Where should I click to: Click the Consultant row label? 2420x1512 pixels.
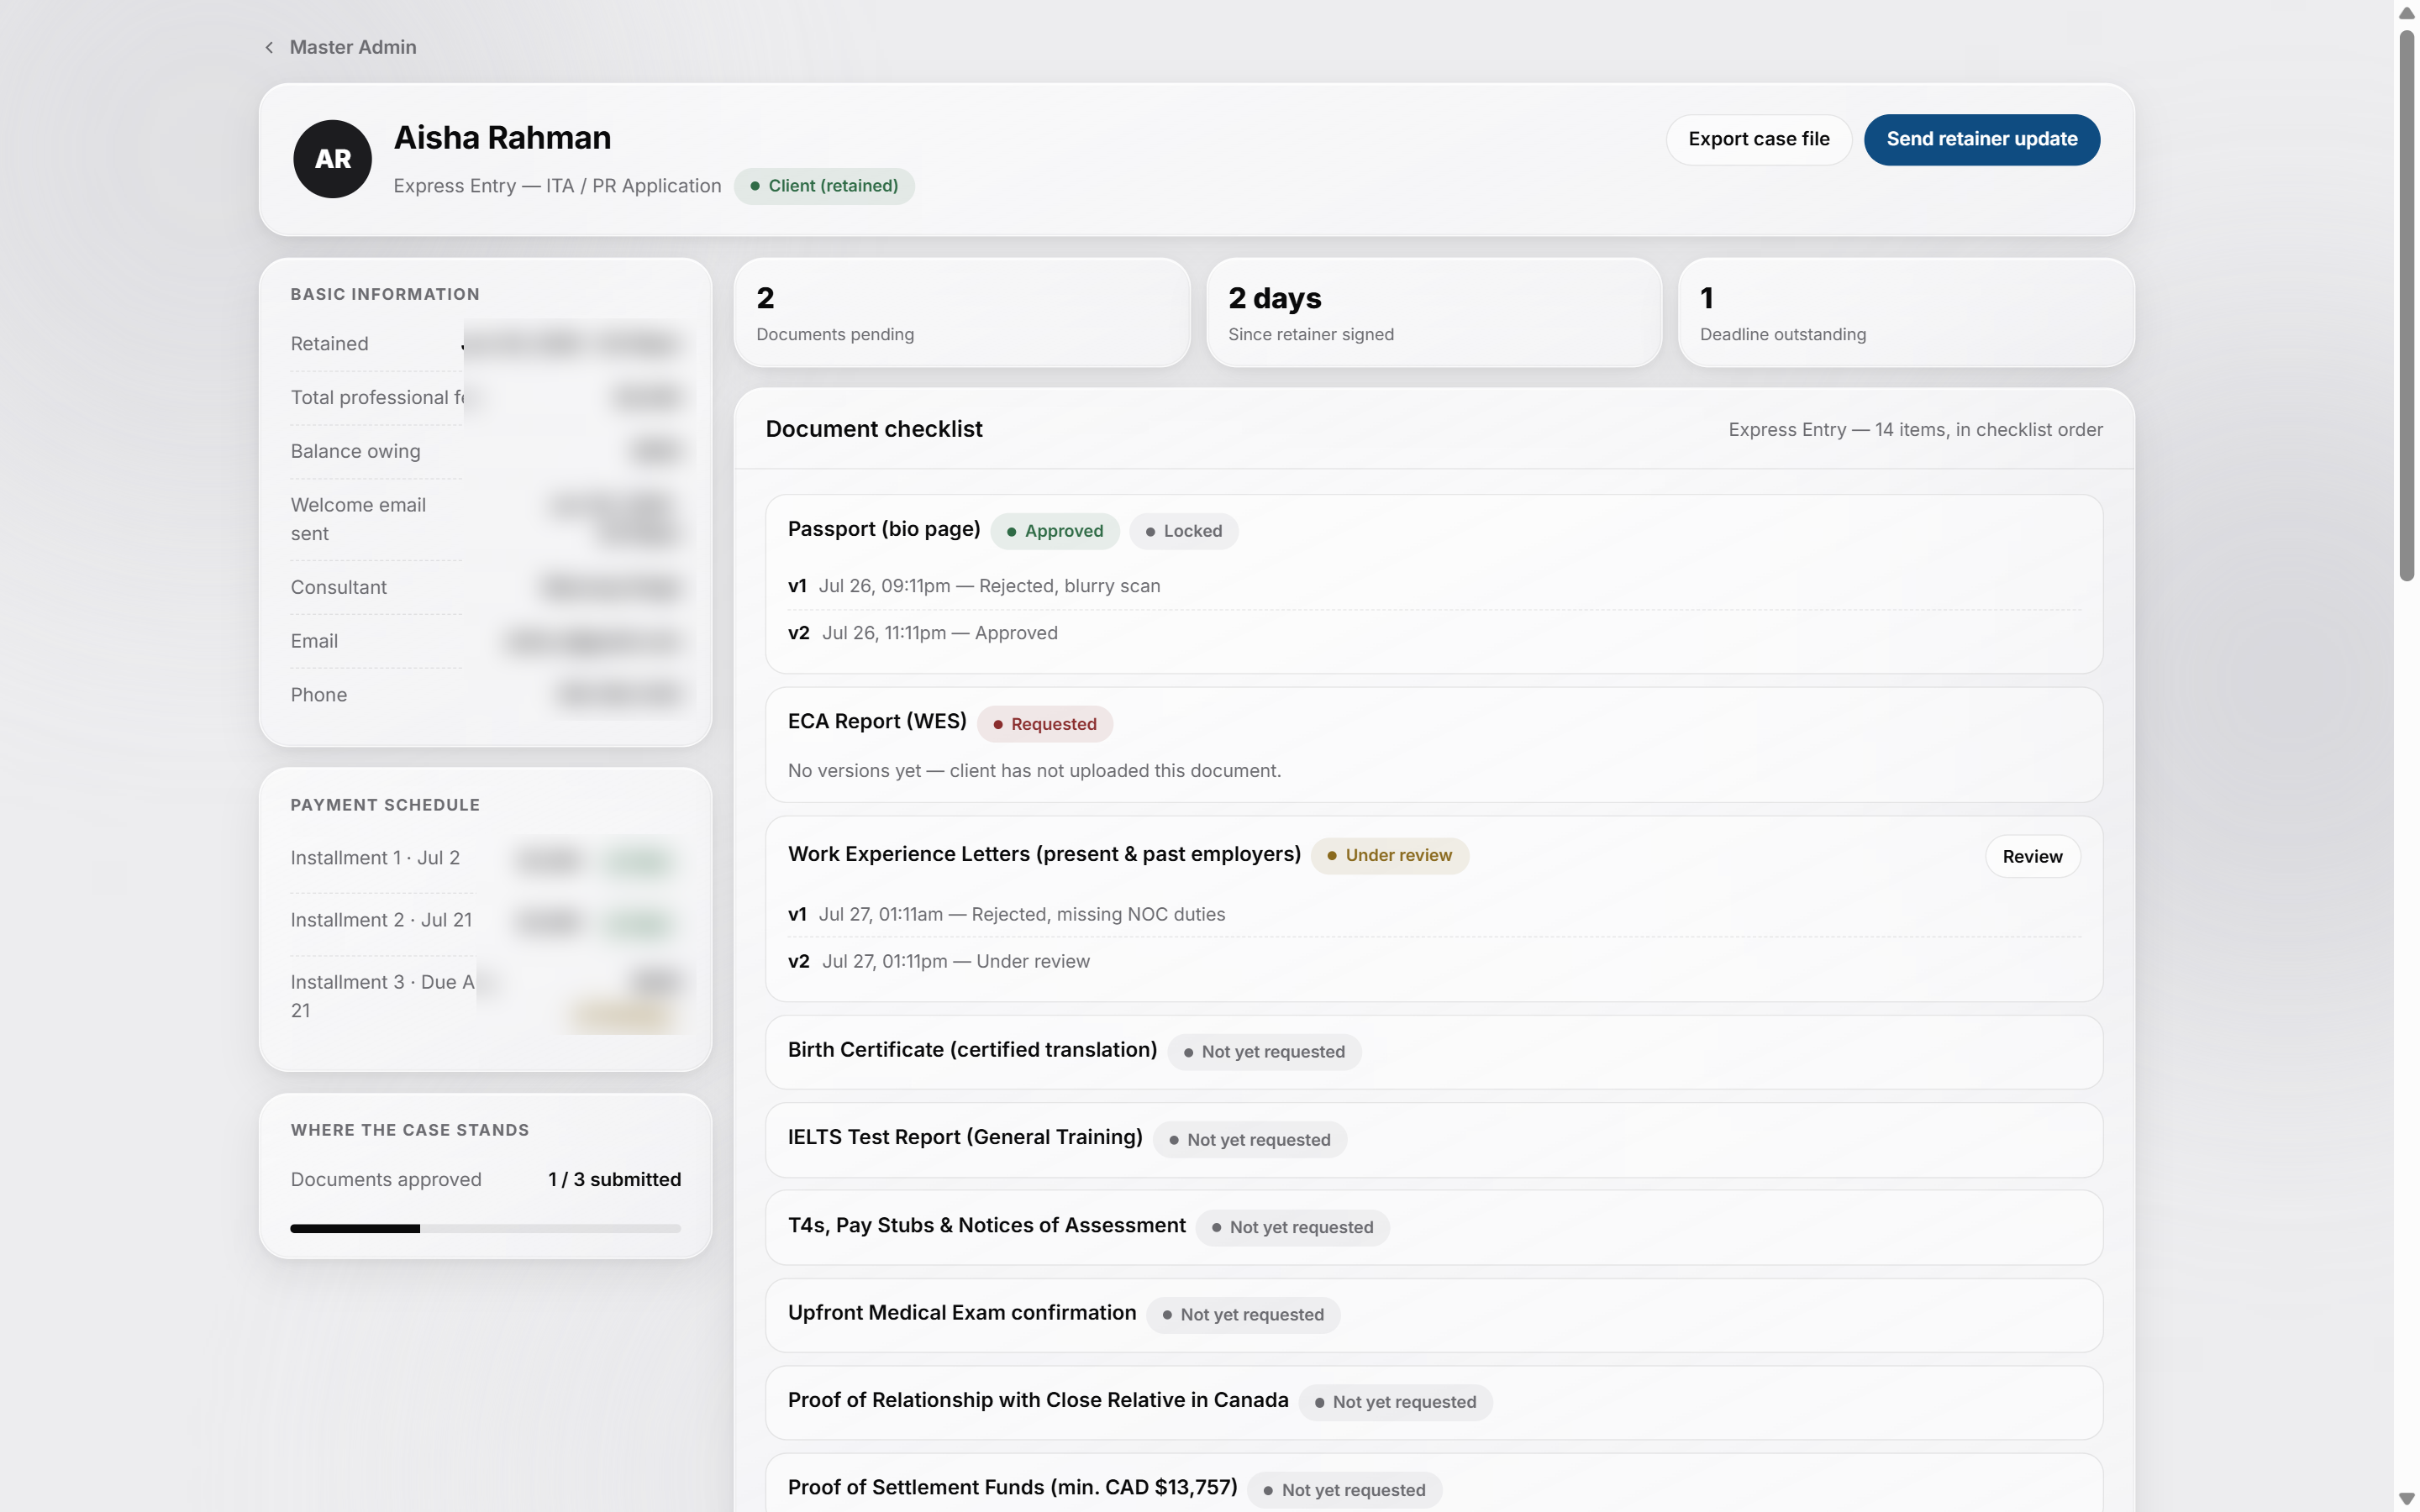pyautogui.click(x=338, y=587)
